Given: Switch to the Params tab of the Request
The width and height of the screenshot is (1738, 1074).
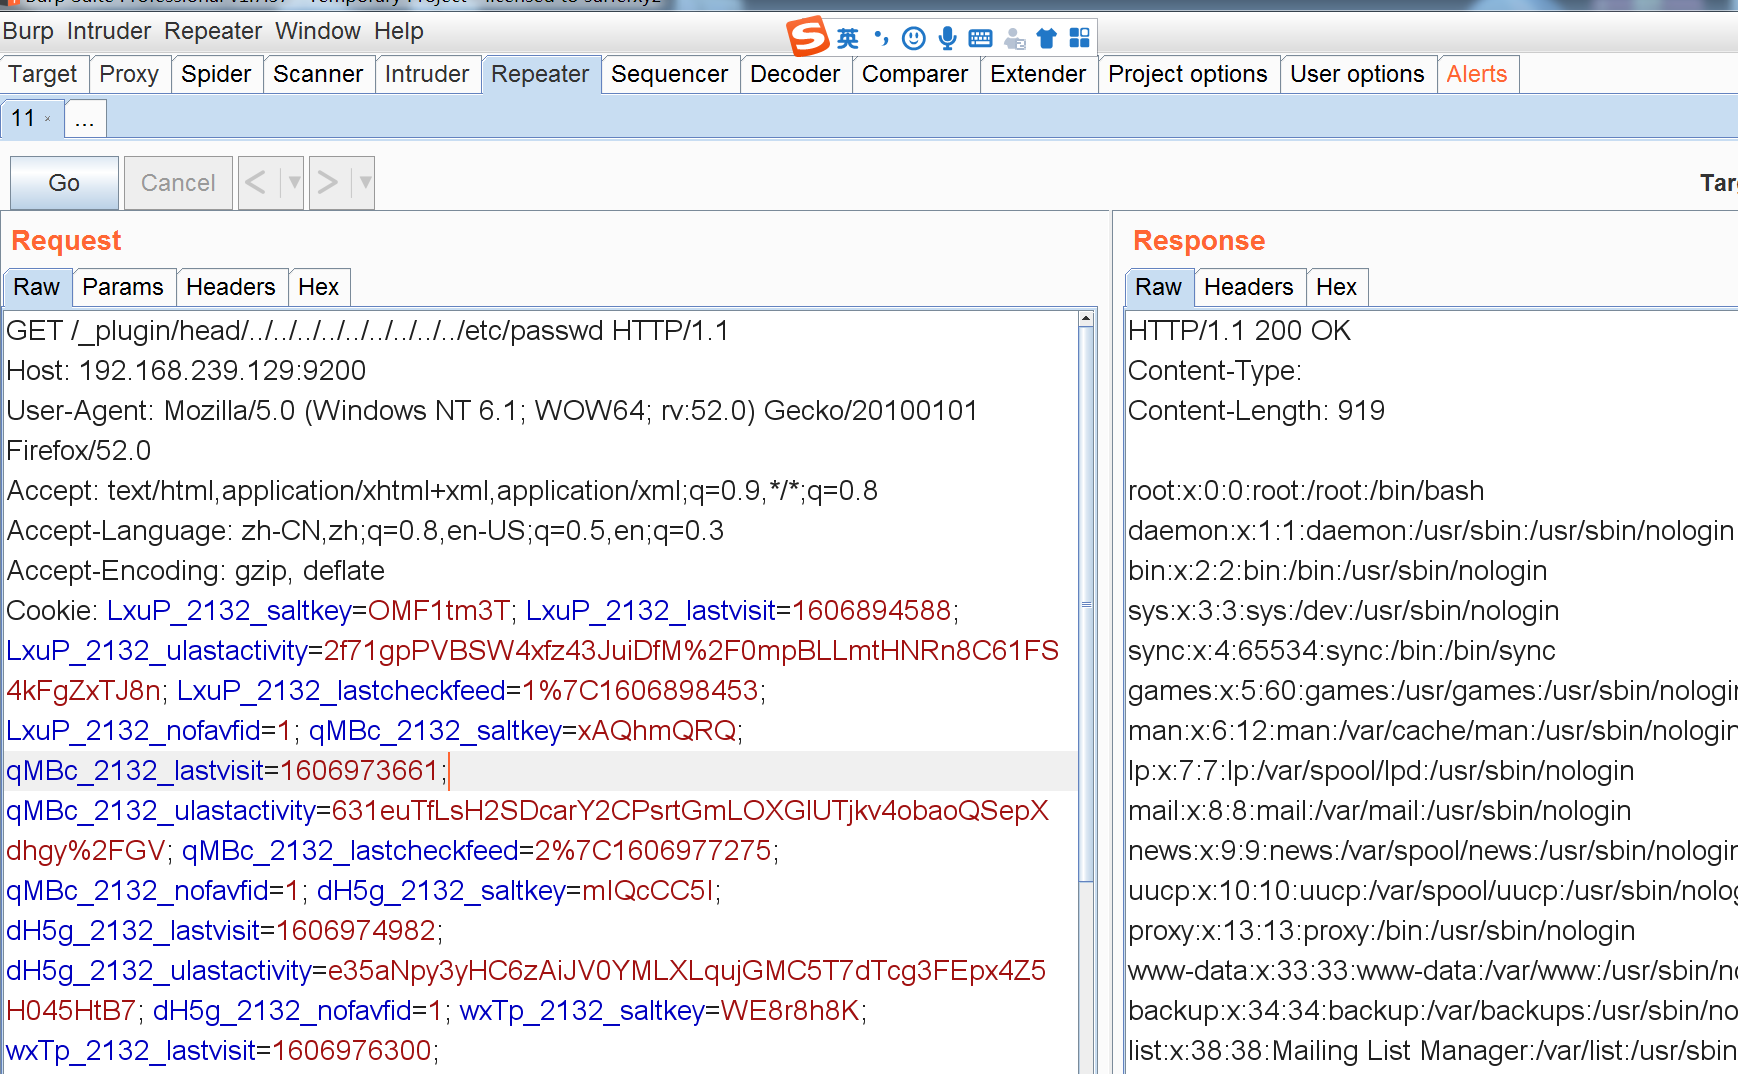Looking at the screenshot, I should [123, 287].
